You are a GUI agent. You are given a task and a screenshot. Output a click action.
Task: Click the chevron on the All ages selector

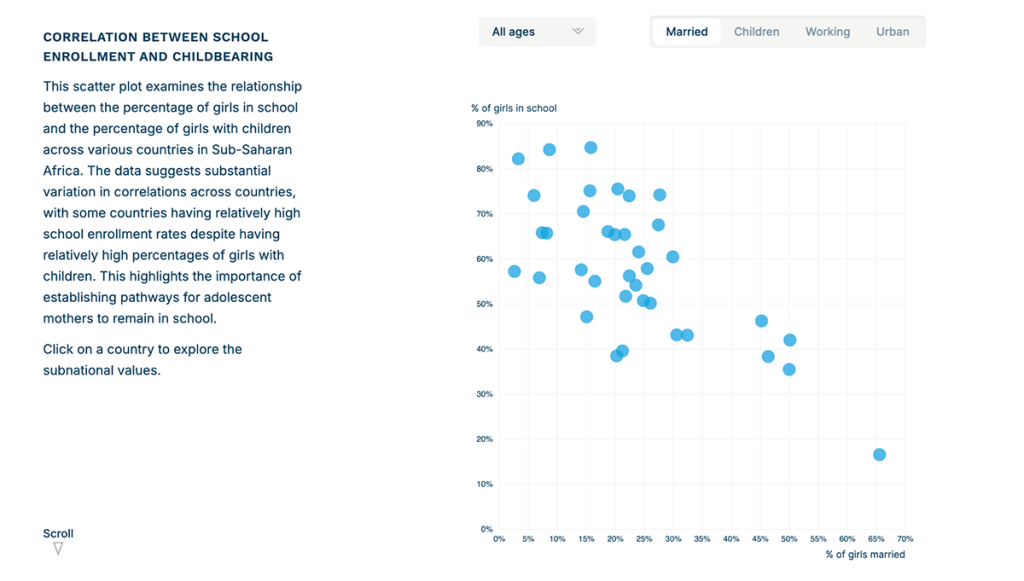pos(578,31)
